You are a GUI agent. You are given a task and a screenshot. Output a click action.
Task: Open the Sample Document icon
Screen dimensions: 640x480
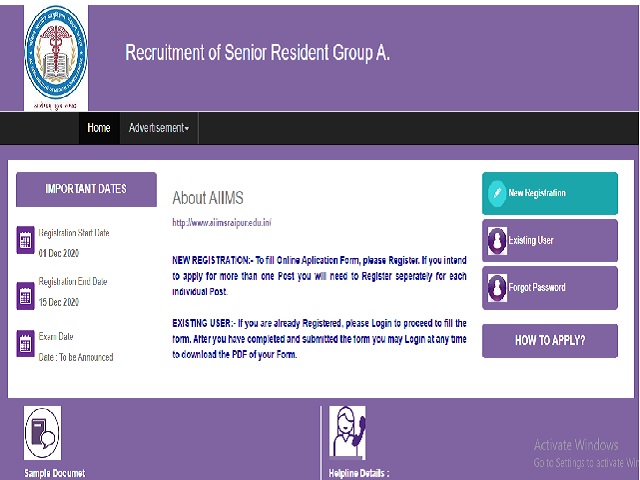42,433
